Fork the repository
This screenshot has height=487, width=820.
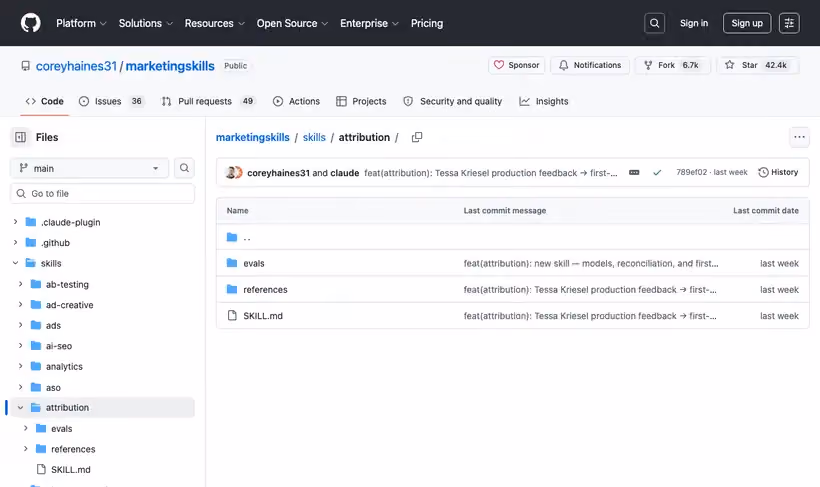[x=673, y=65]
